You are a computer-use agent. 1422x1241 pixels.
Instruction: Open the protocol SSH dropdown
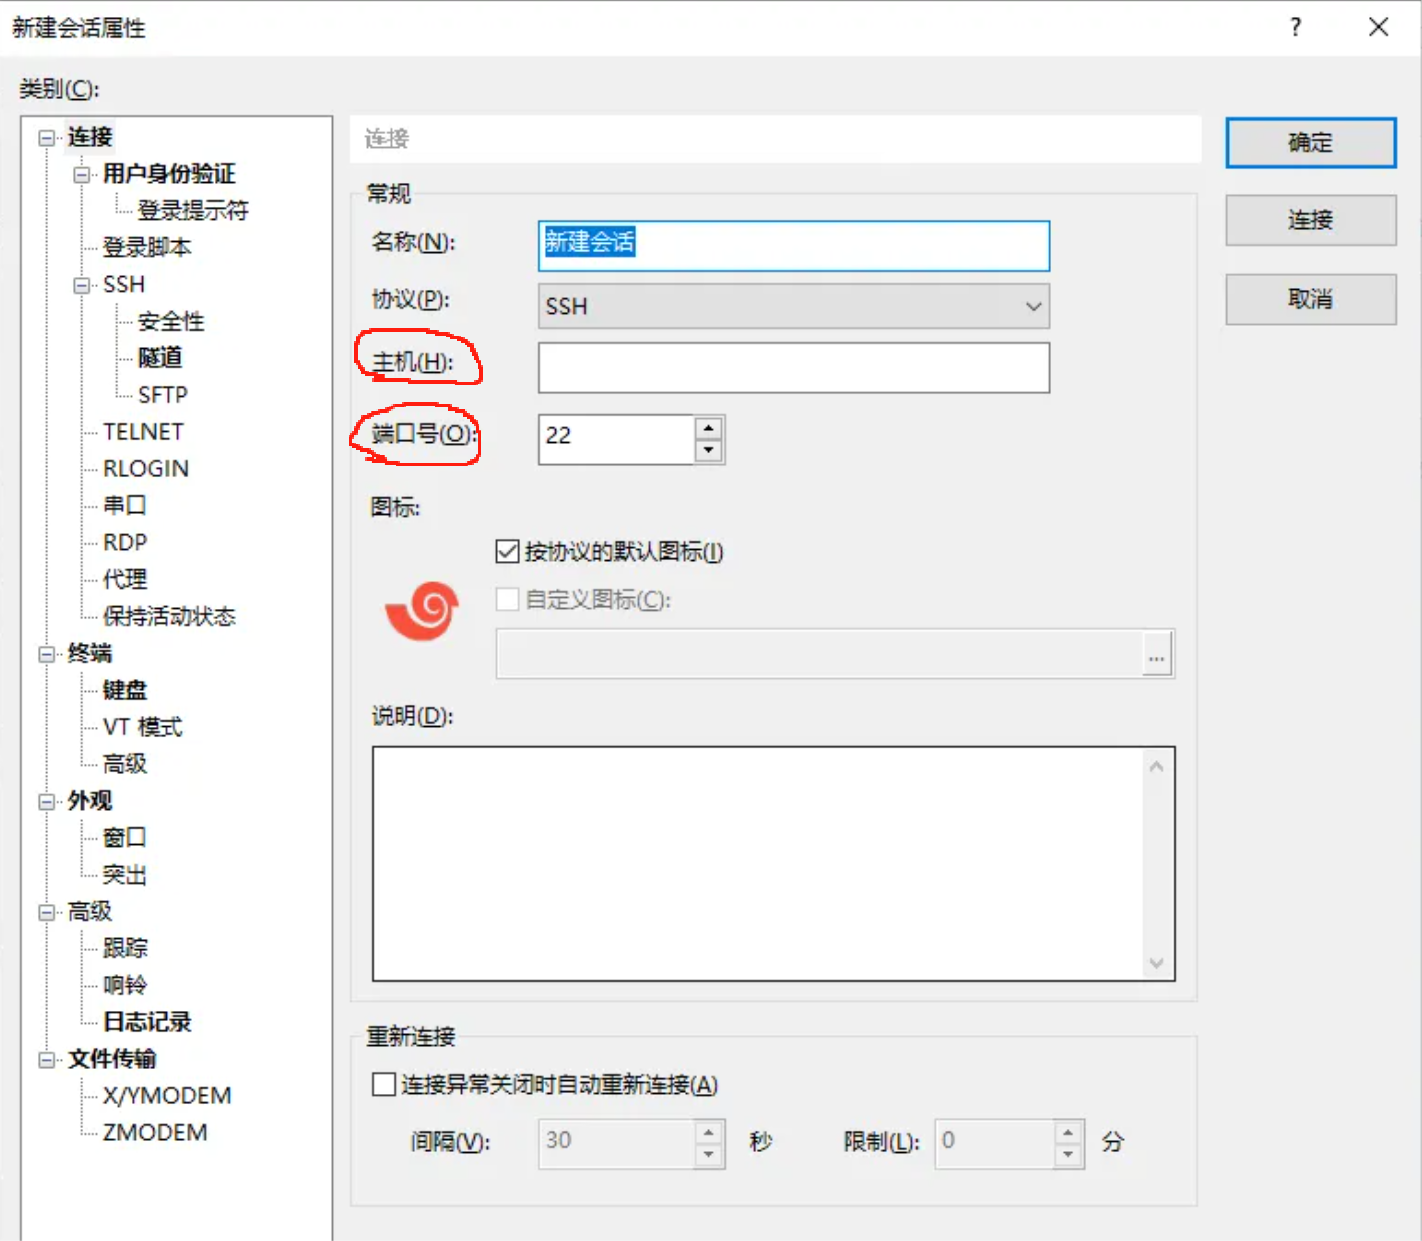pos(793,307)
